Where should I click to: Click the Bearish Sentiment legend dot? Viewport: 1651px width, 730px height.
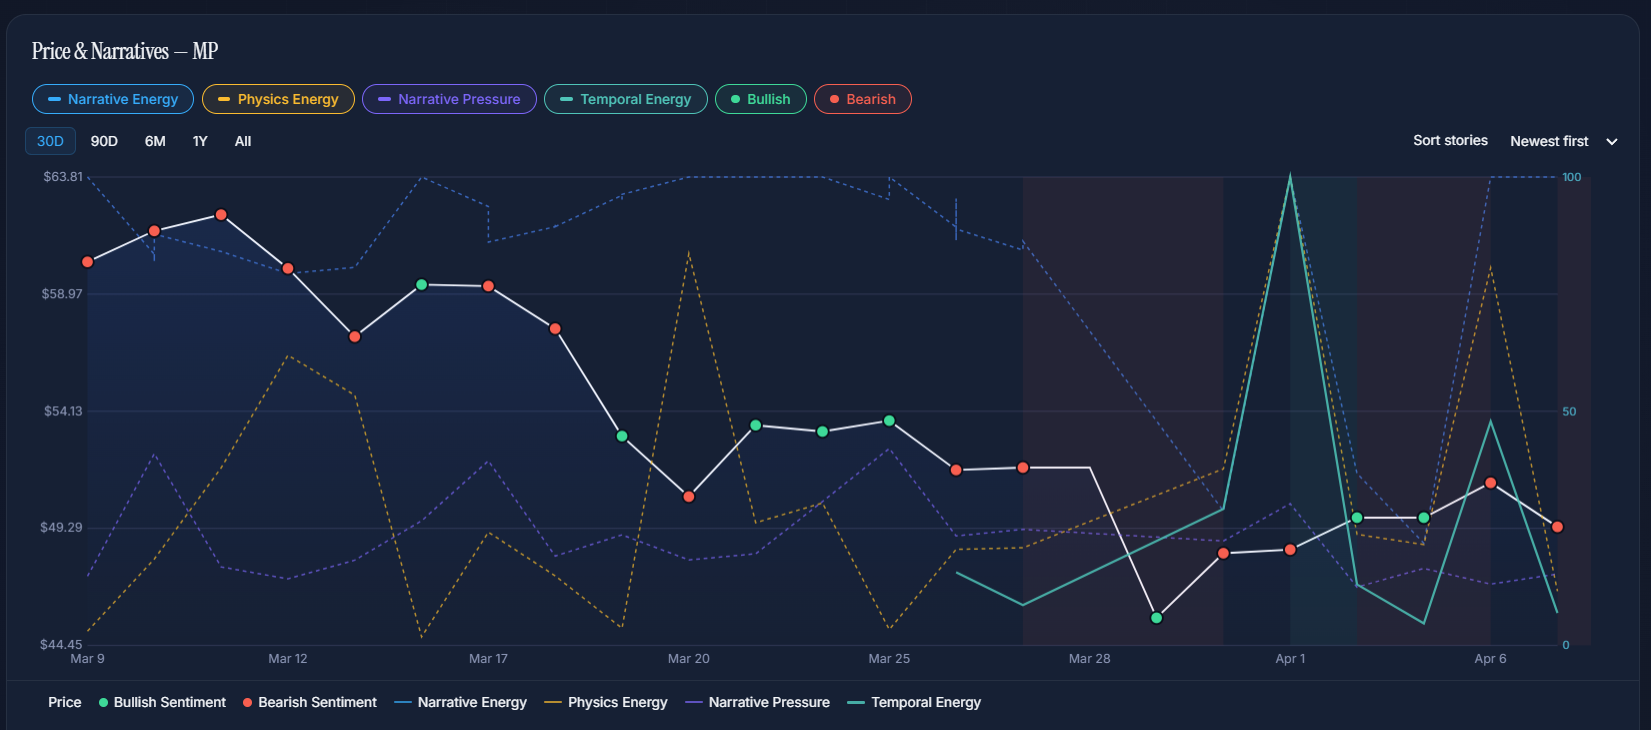click(x=248, y=703)
